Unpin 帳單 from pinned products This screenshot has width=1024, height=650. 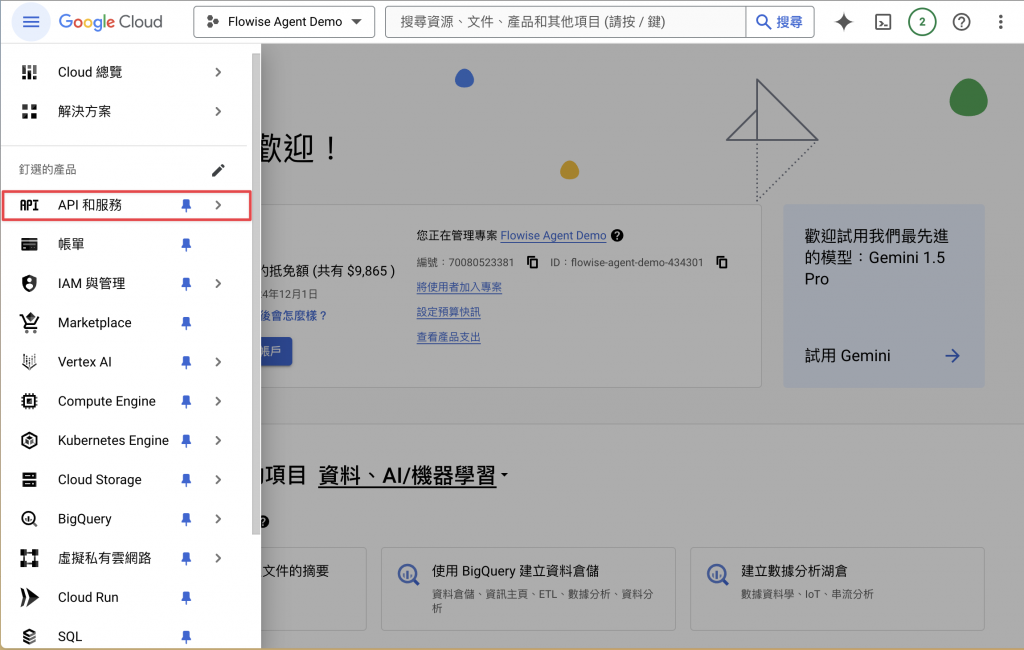pos(186,244)
